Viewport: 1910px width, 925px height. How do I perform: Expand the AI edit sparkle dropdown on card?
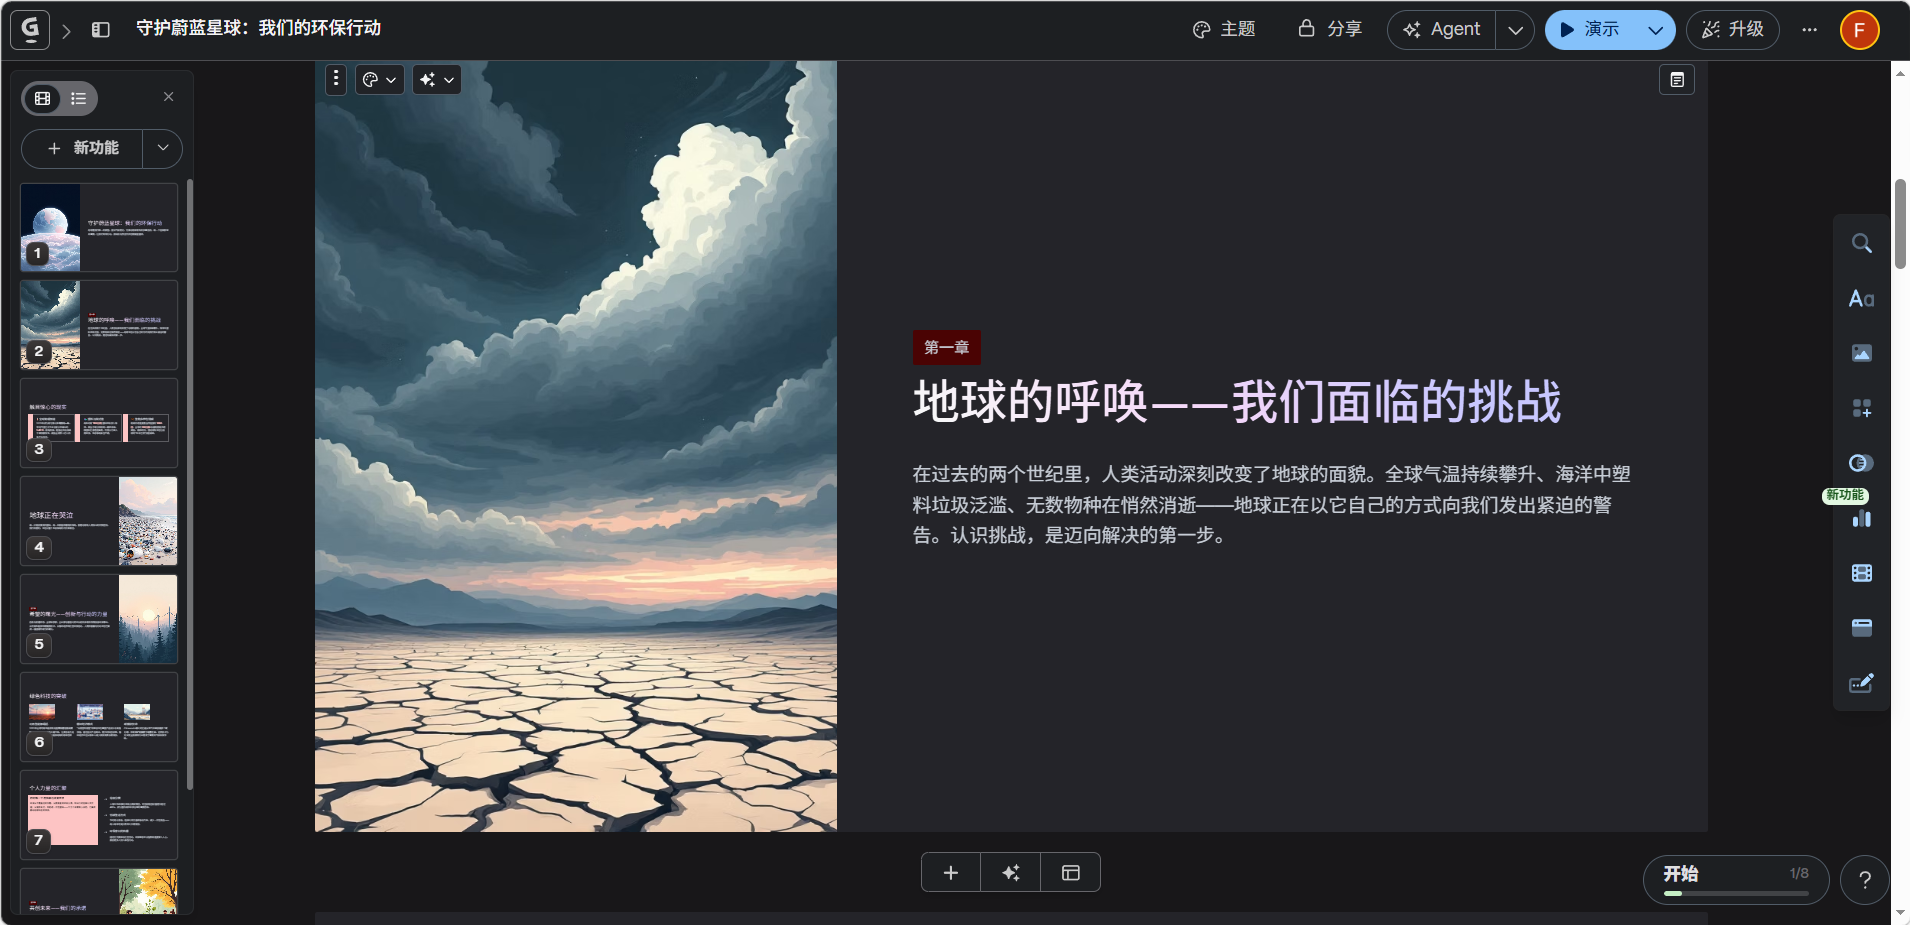coord(437,80)
